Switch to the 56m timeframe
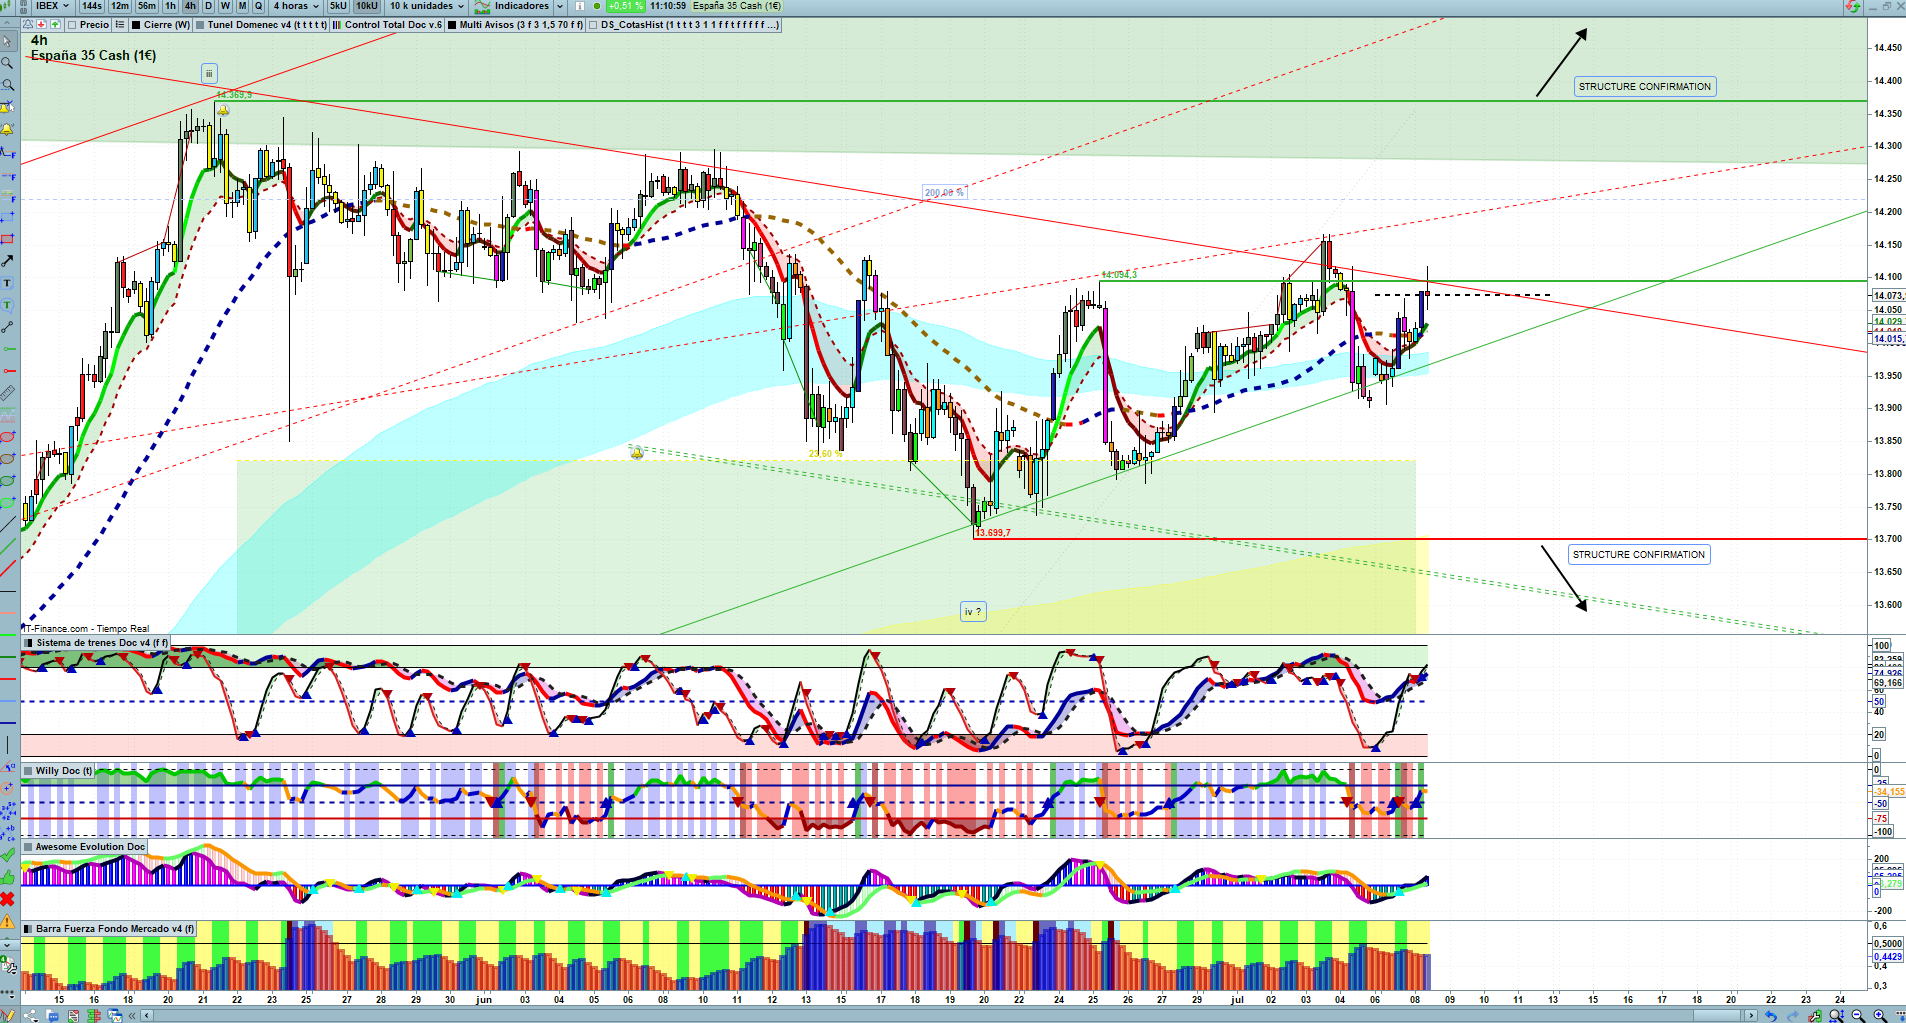 pos(147,6)
